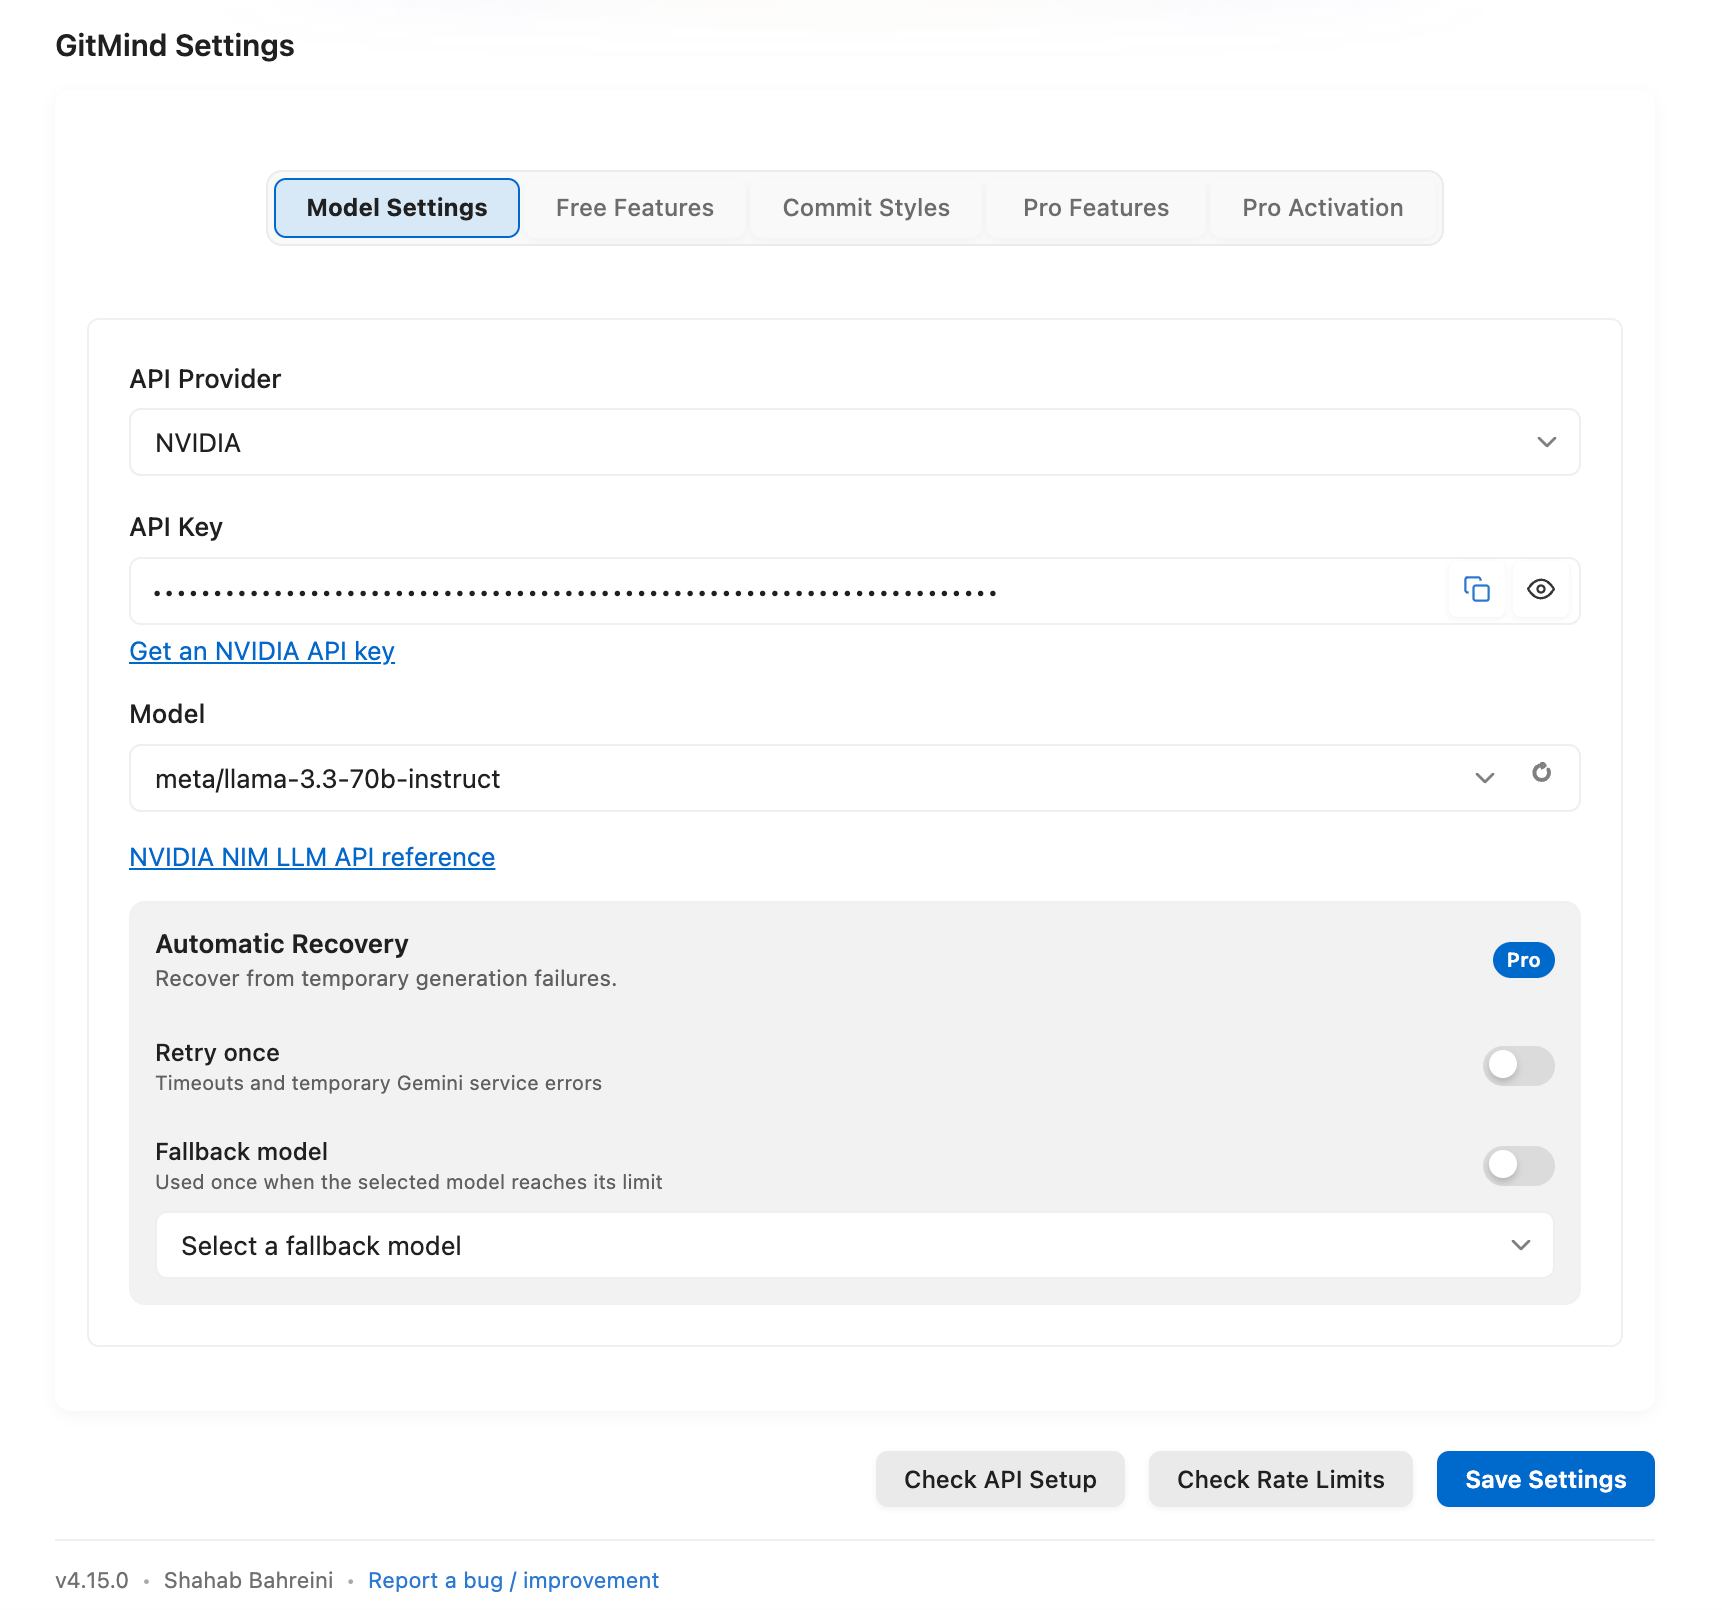Click the Check Rate Limits button
The height and width of the screenshot is (1610, 1722).
click(1280, 1479)
